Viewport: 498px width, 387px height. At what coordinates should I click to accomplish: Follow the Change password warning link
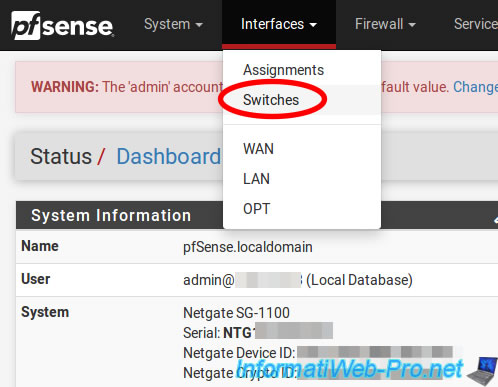(x=475, y=87)
